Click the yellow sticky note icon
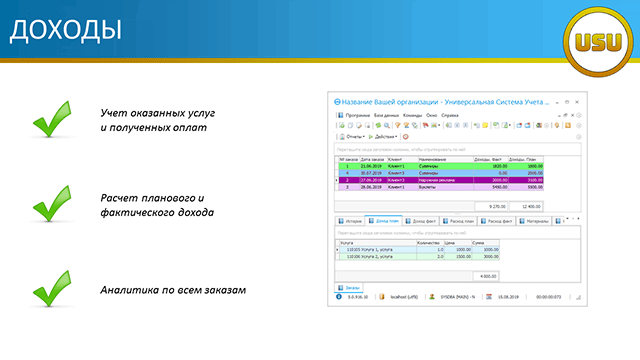This screenshot has width=640, height=360. [x=485, y=125]
